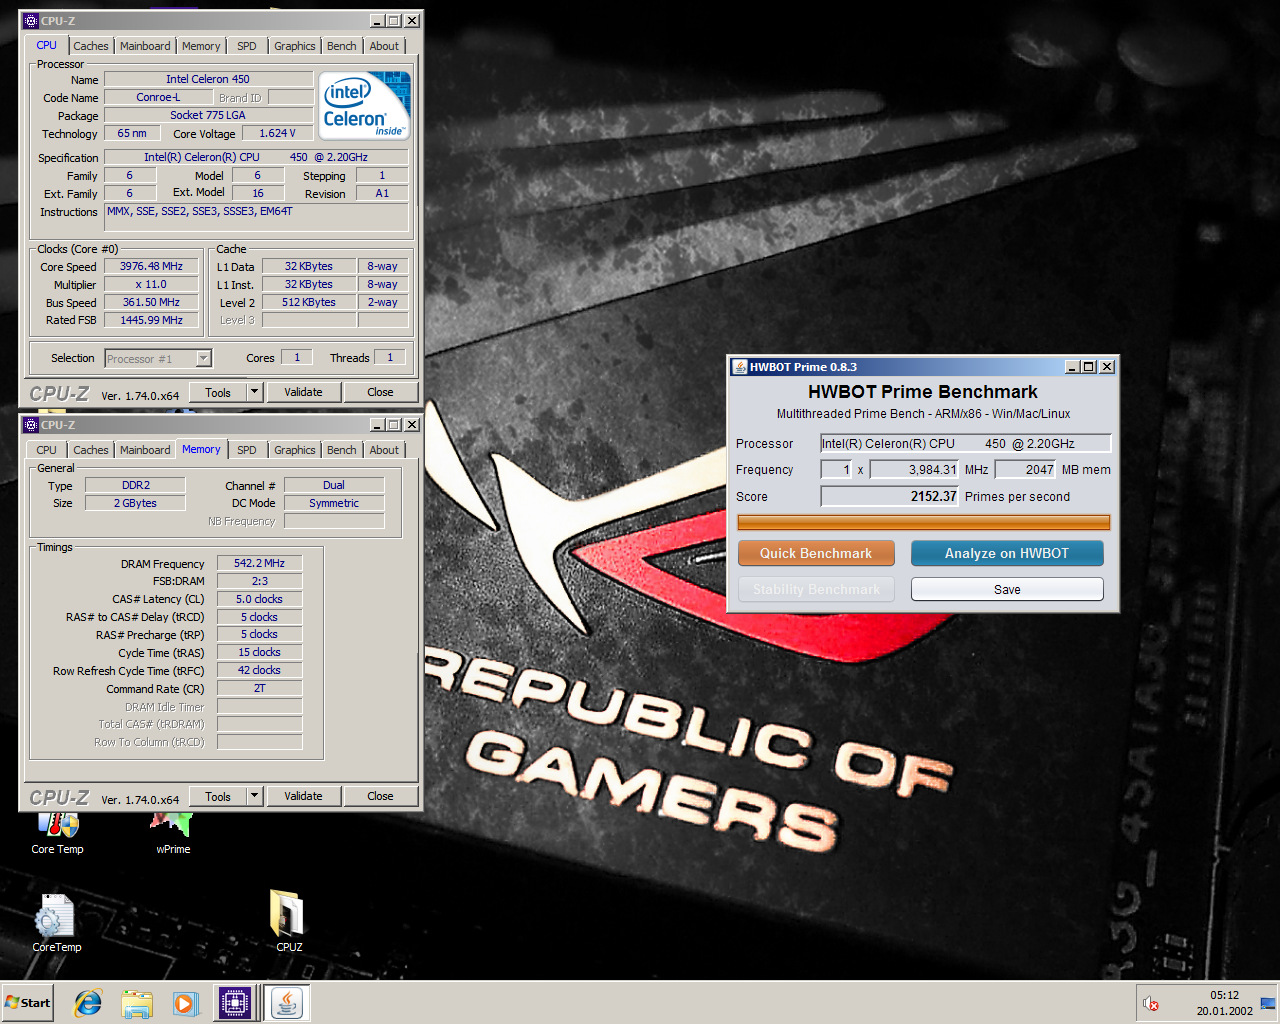Click Core Voltage value 1.624 V
The height and width of the screenshot is (1024, 1280).
(277, 133)
